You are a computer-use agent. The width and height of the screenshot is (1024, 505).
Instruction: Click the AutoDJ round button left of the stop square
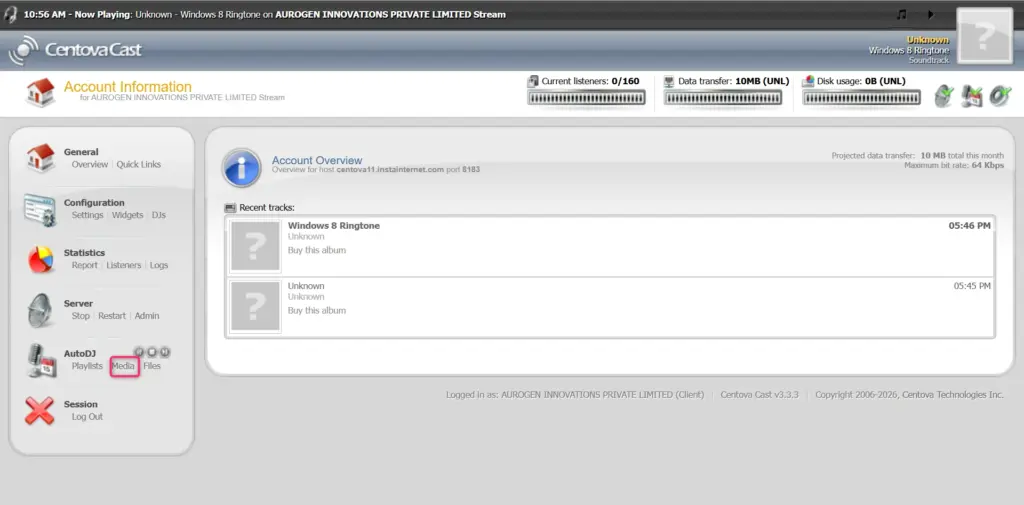pos(139,352)
